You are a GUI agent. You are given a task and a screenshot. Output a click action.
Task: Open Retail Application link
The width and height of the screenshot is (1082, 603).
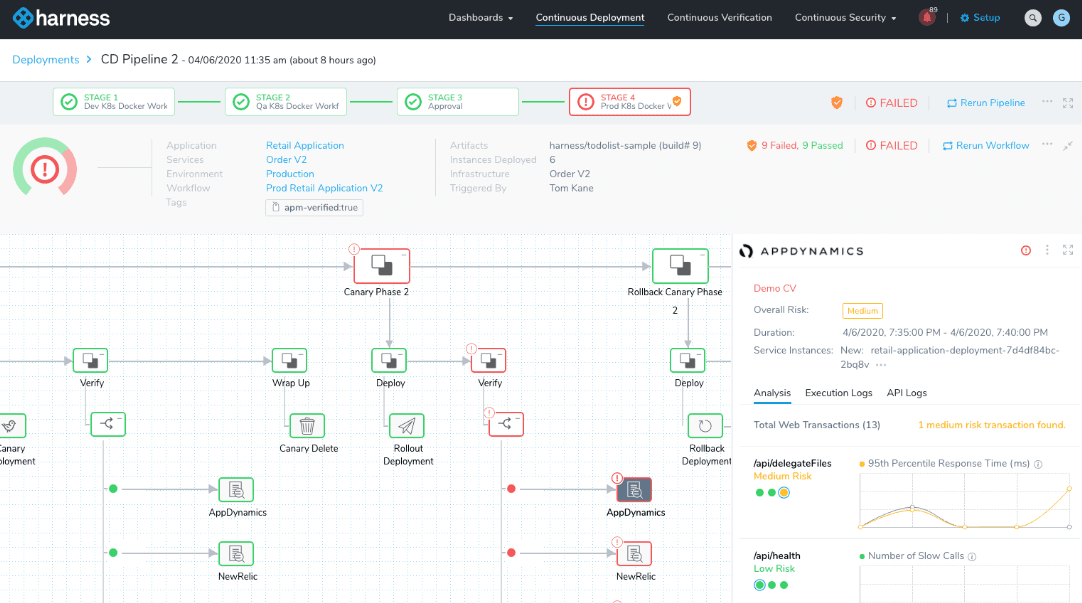tap(304, 146)
